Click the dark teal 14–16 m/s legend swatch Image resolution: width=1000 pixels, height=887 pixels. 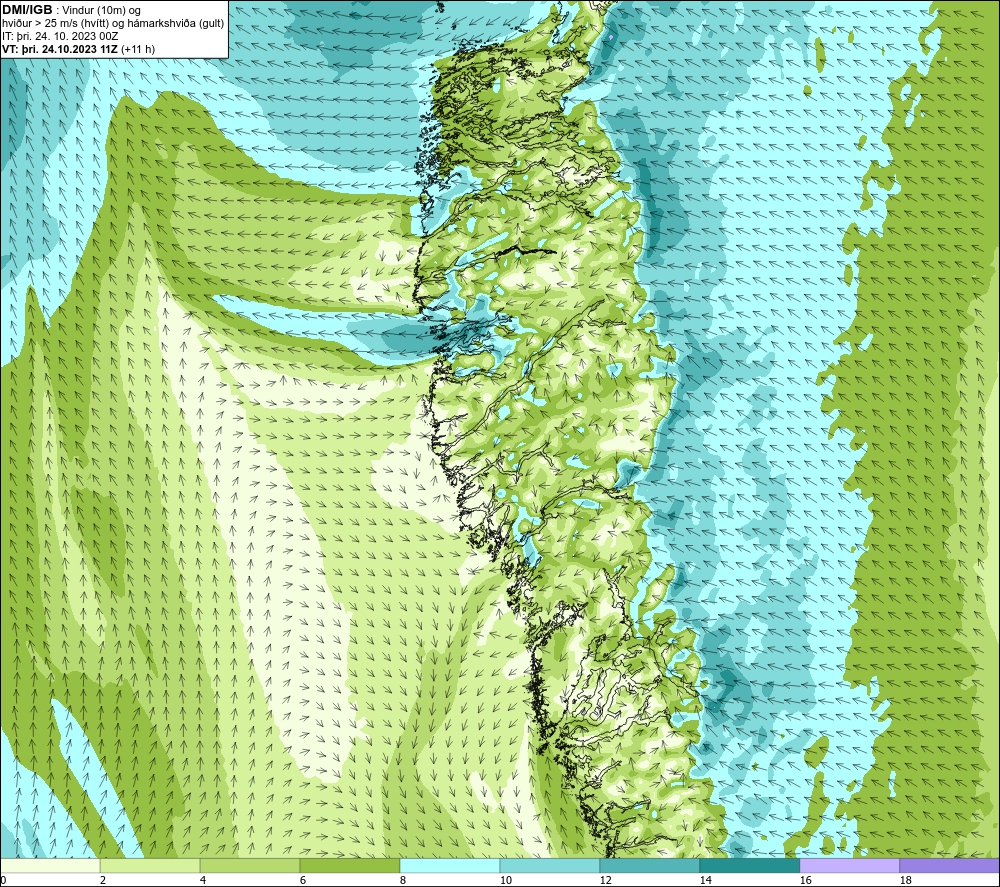pyautogui.click(x=749, y=866)
